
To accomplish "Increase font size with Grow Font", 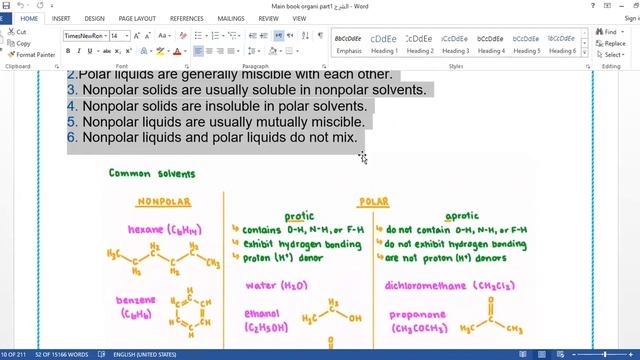I will coord(137,36).
